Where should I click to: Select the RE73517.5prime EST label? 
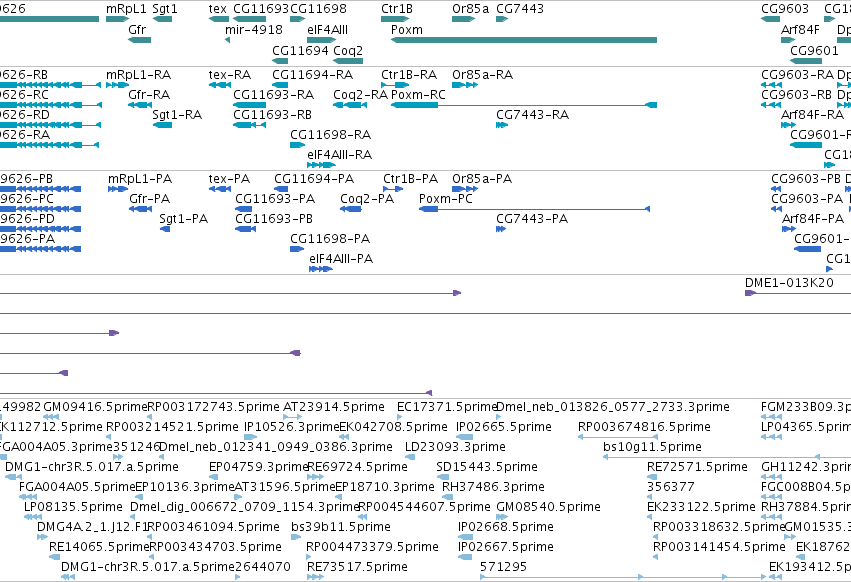point(357,567)
